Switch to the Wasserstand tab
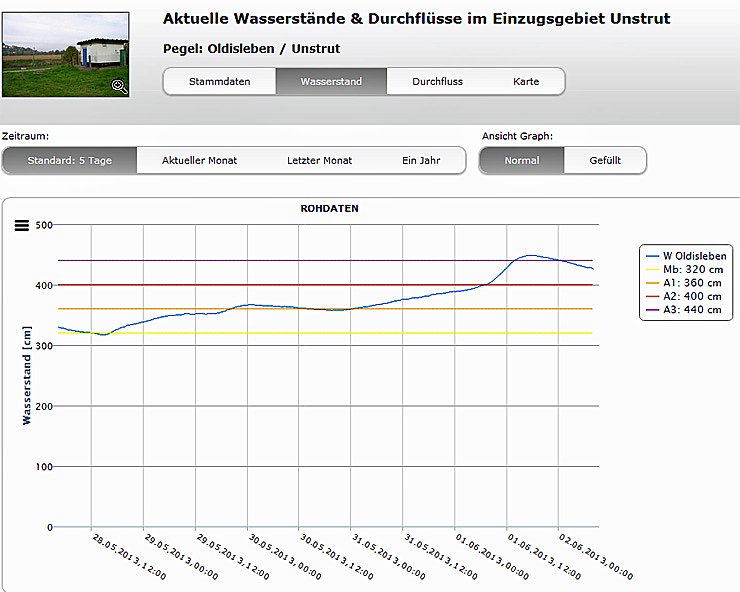Image resolution: width=740 pixels, height=592 pixels. 330,81
